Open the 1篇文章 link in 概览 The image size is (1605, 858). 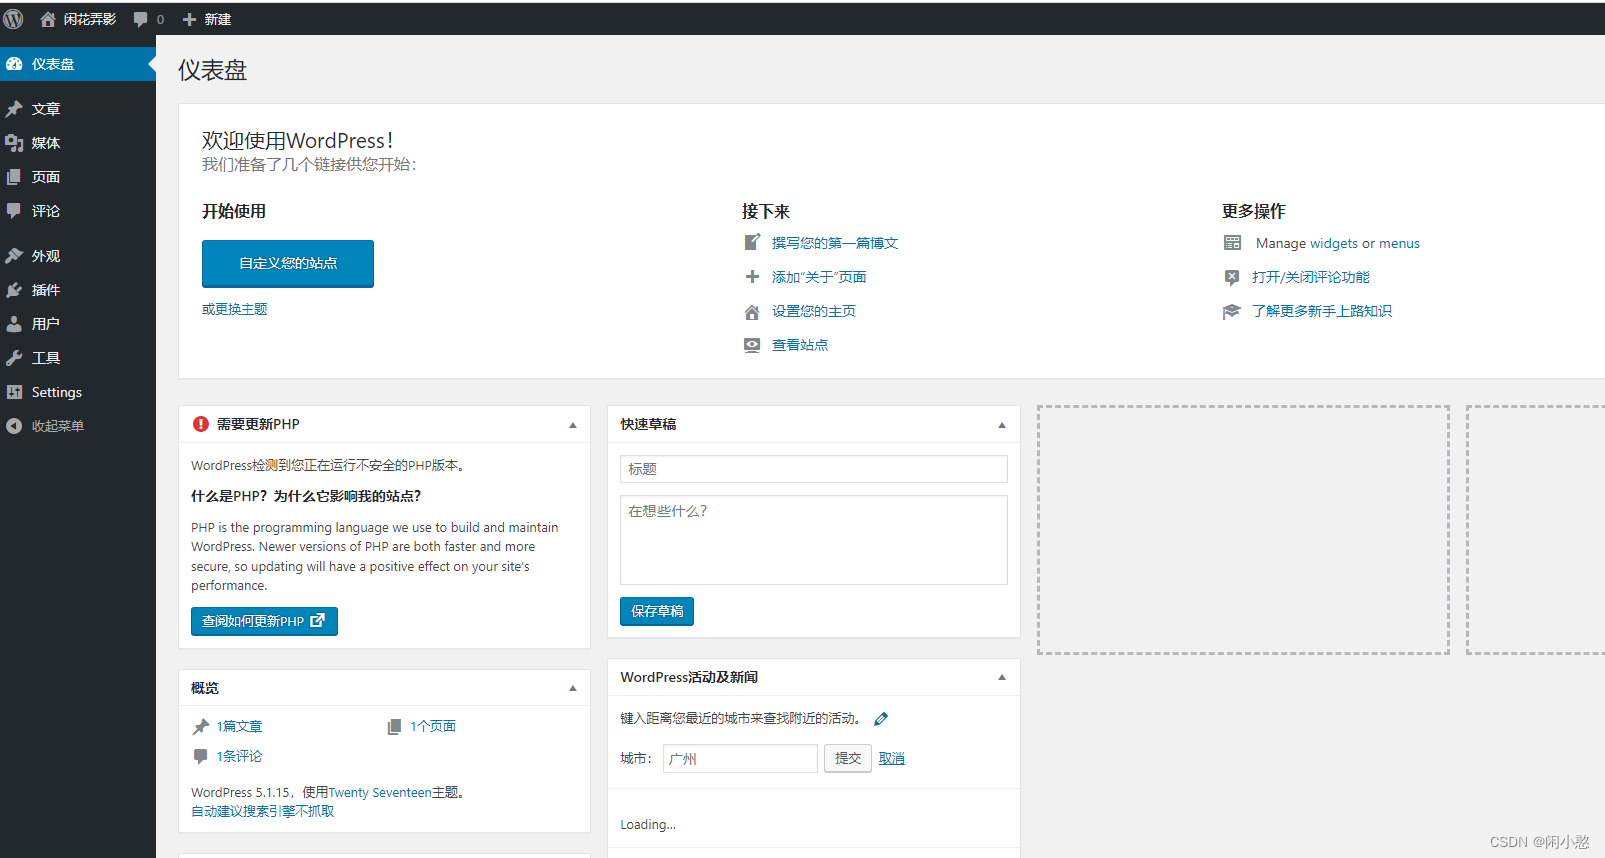[240, 727]
